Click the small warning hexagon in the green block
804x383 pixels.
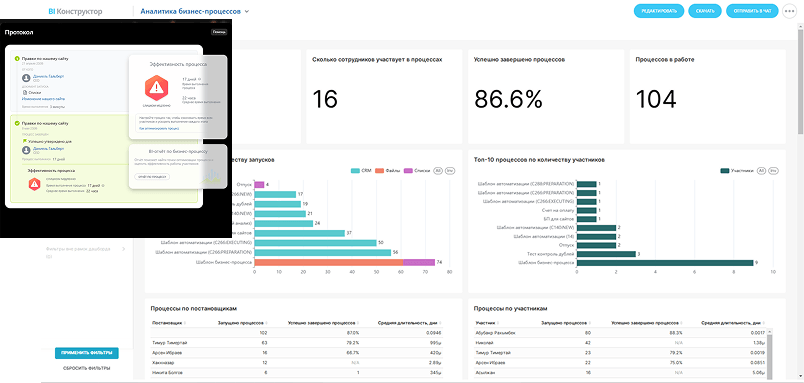34,183
